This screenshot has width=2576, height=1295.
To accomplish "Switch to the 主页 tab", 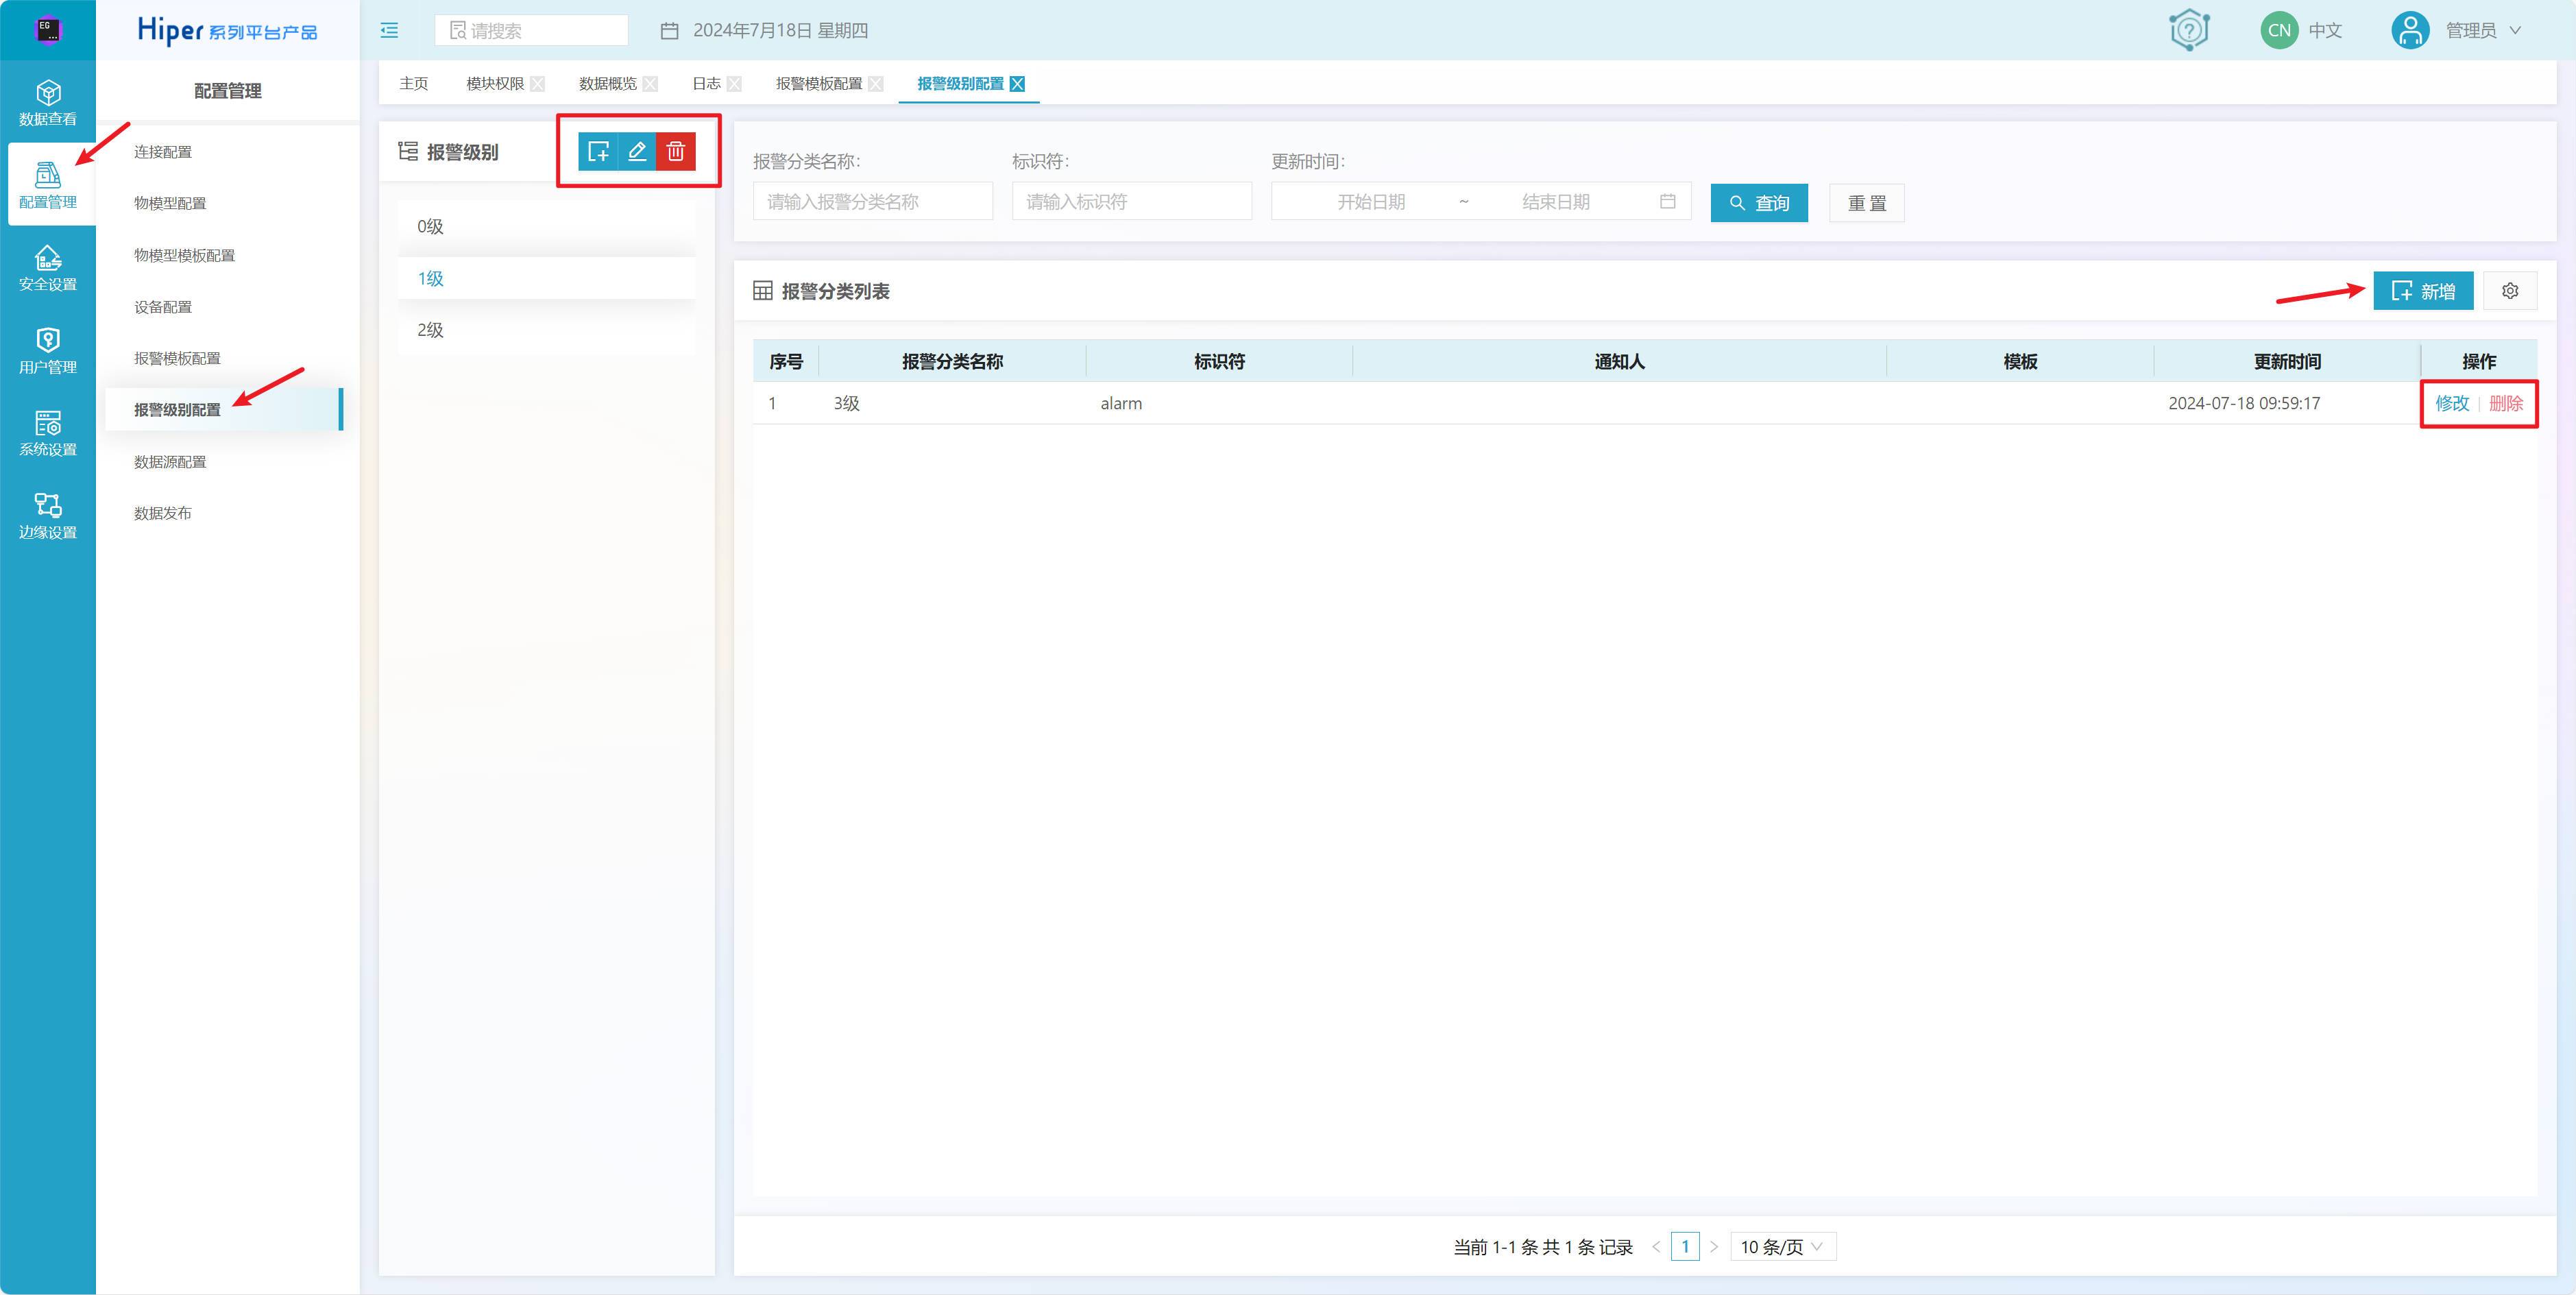I will [x=413, y=84].
